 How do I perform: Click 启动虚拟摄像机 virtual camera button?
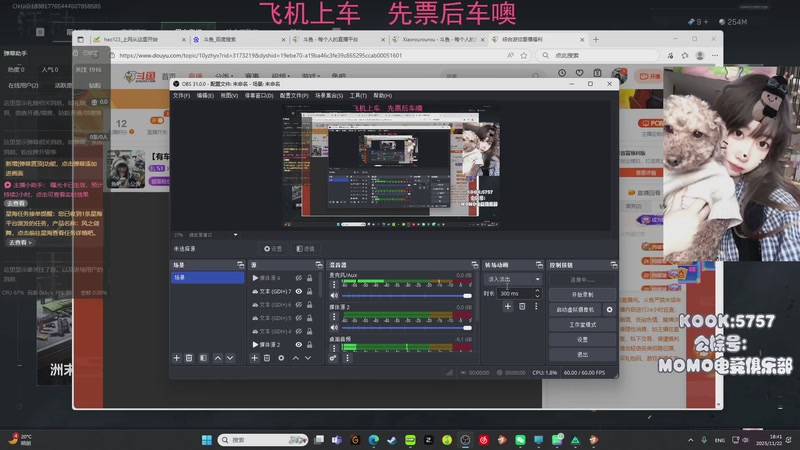(x=576, y=310)
